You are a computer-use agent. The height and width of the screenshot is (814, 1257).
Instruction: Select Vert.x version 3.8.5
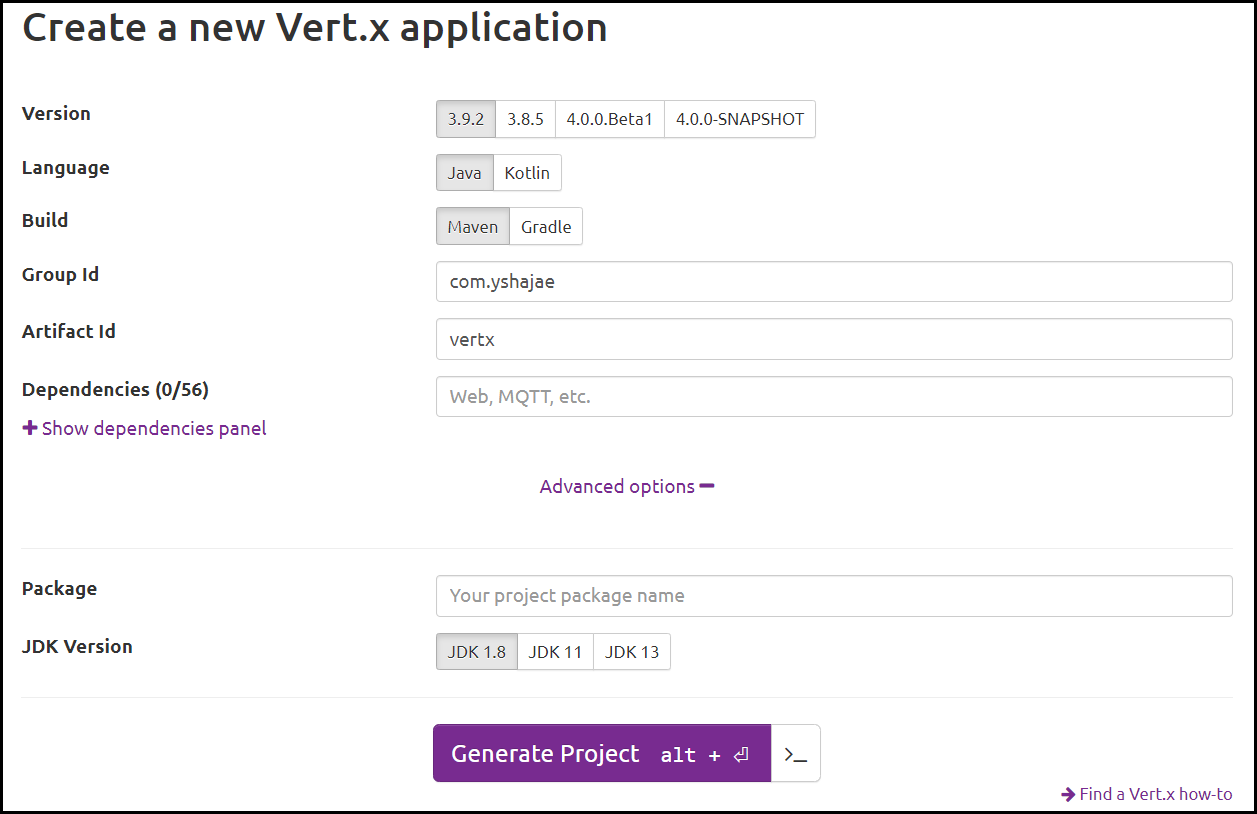point(525,119)
